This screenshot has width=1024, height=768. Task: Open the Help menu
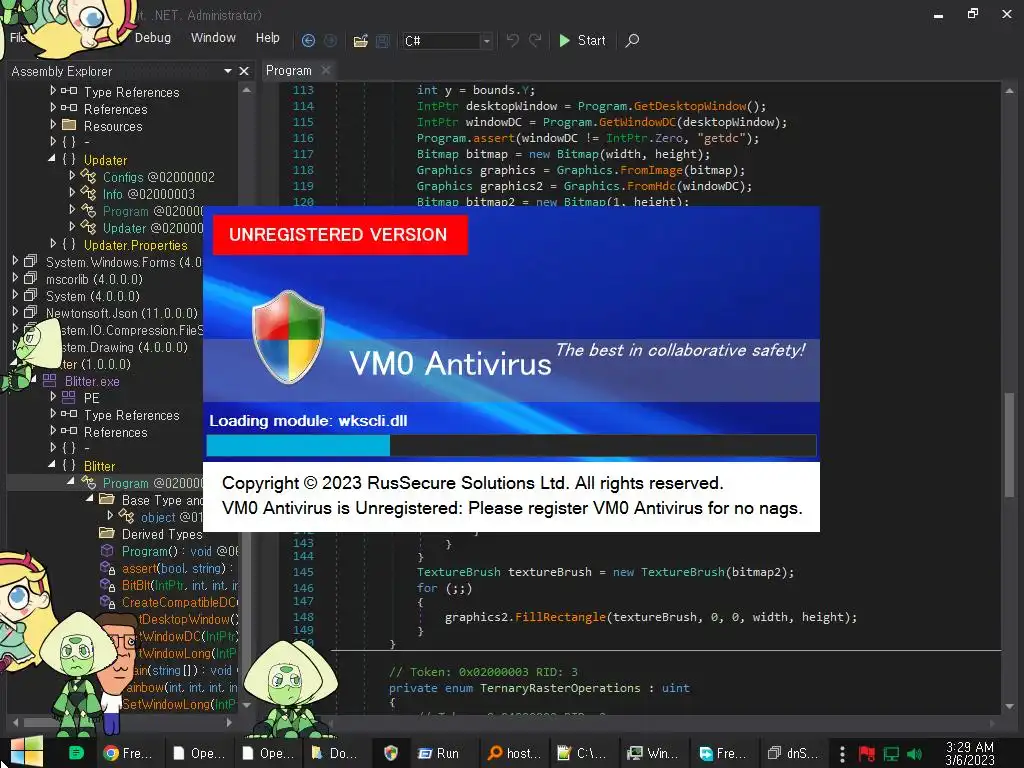tap(268, 38)
